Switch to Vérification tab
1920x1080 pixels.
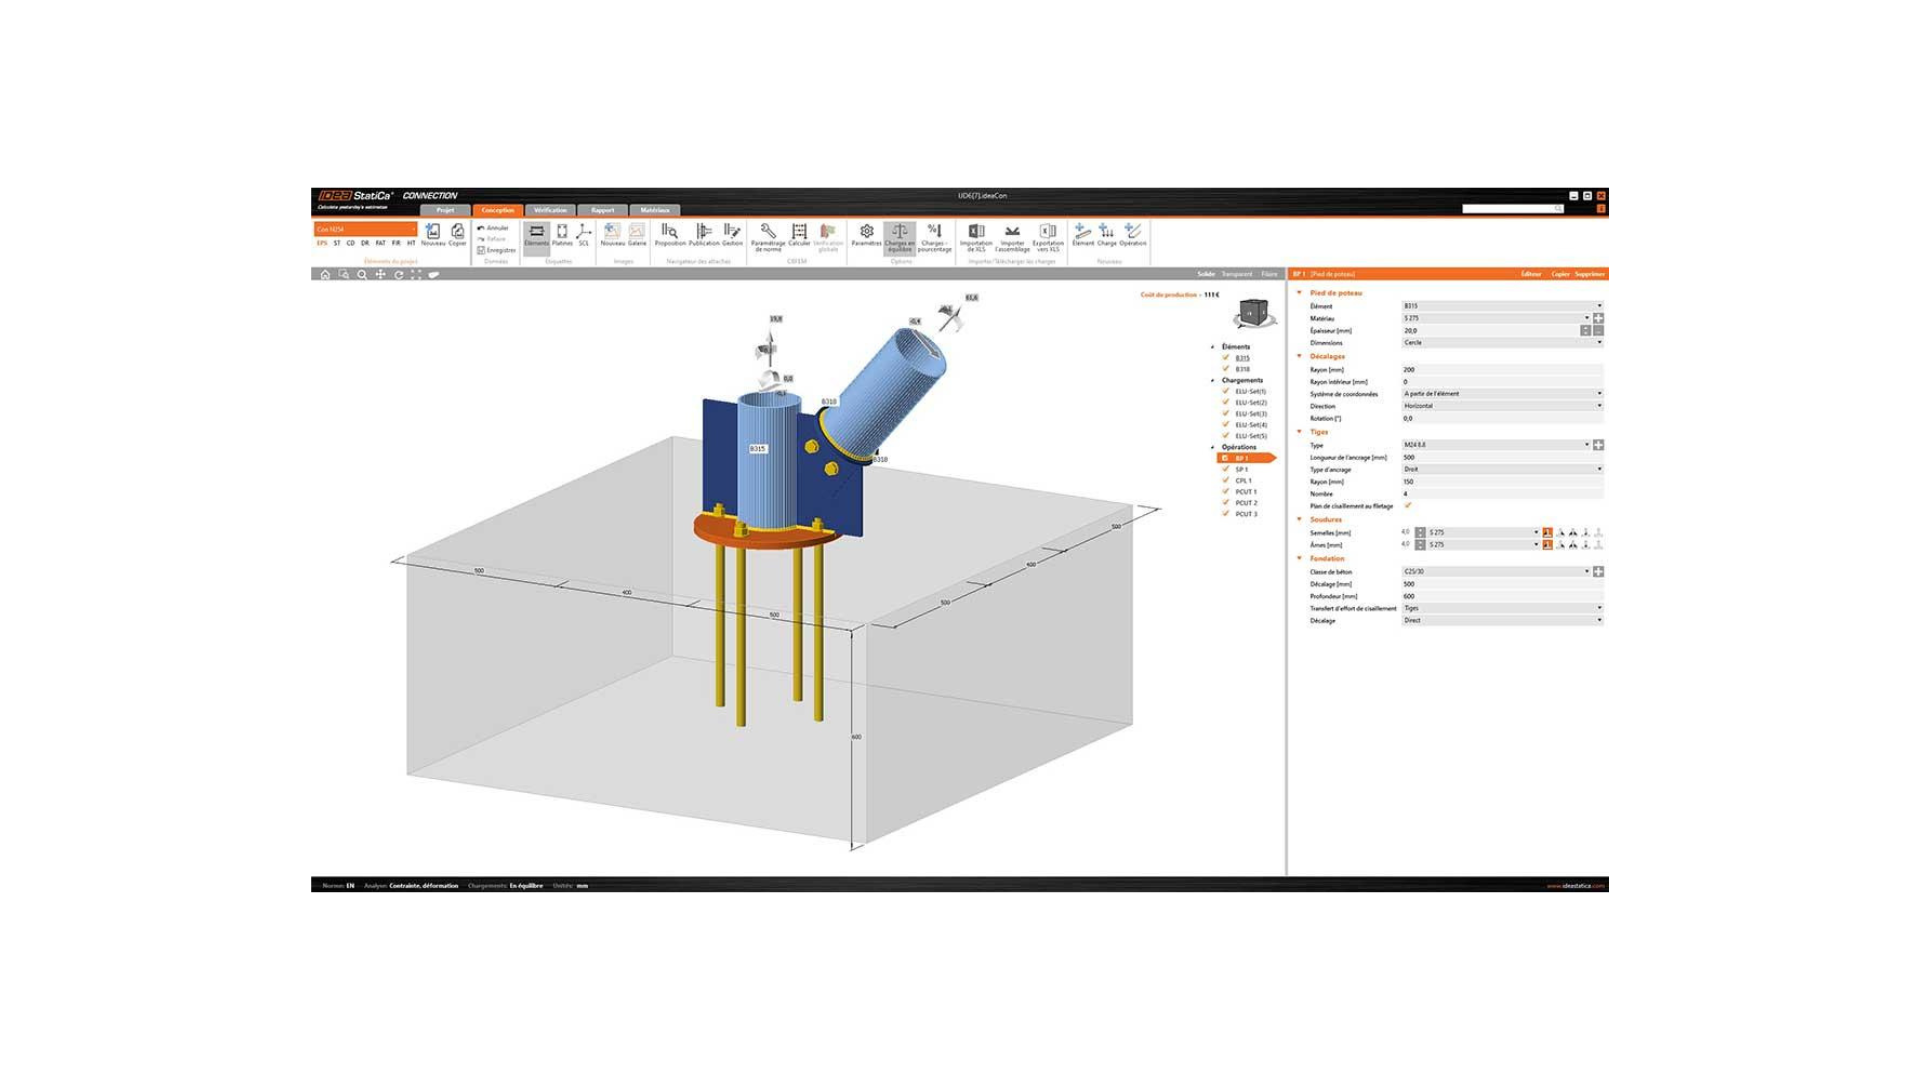(549, 210)
